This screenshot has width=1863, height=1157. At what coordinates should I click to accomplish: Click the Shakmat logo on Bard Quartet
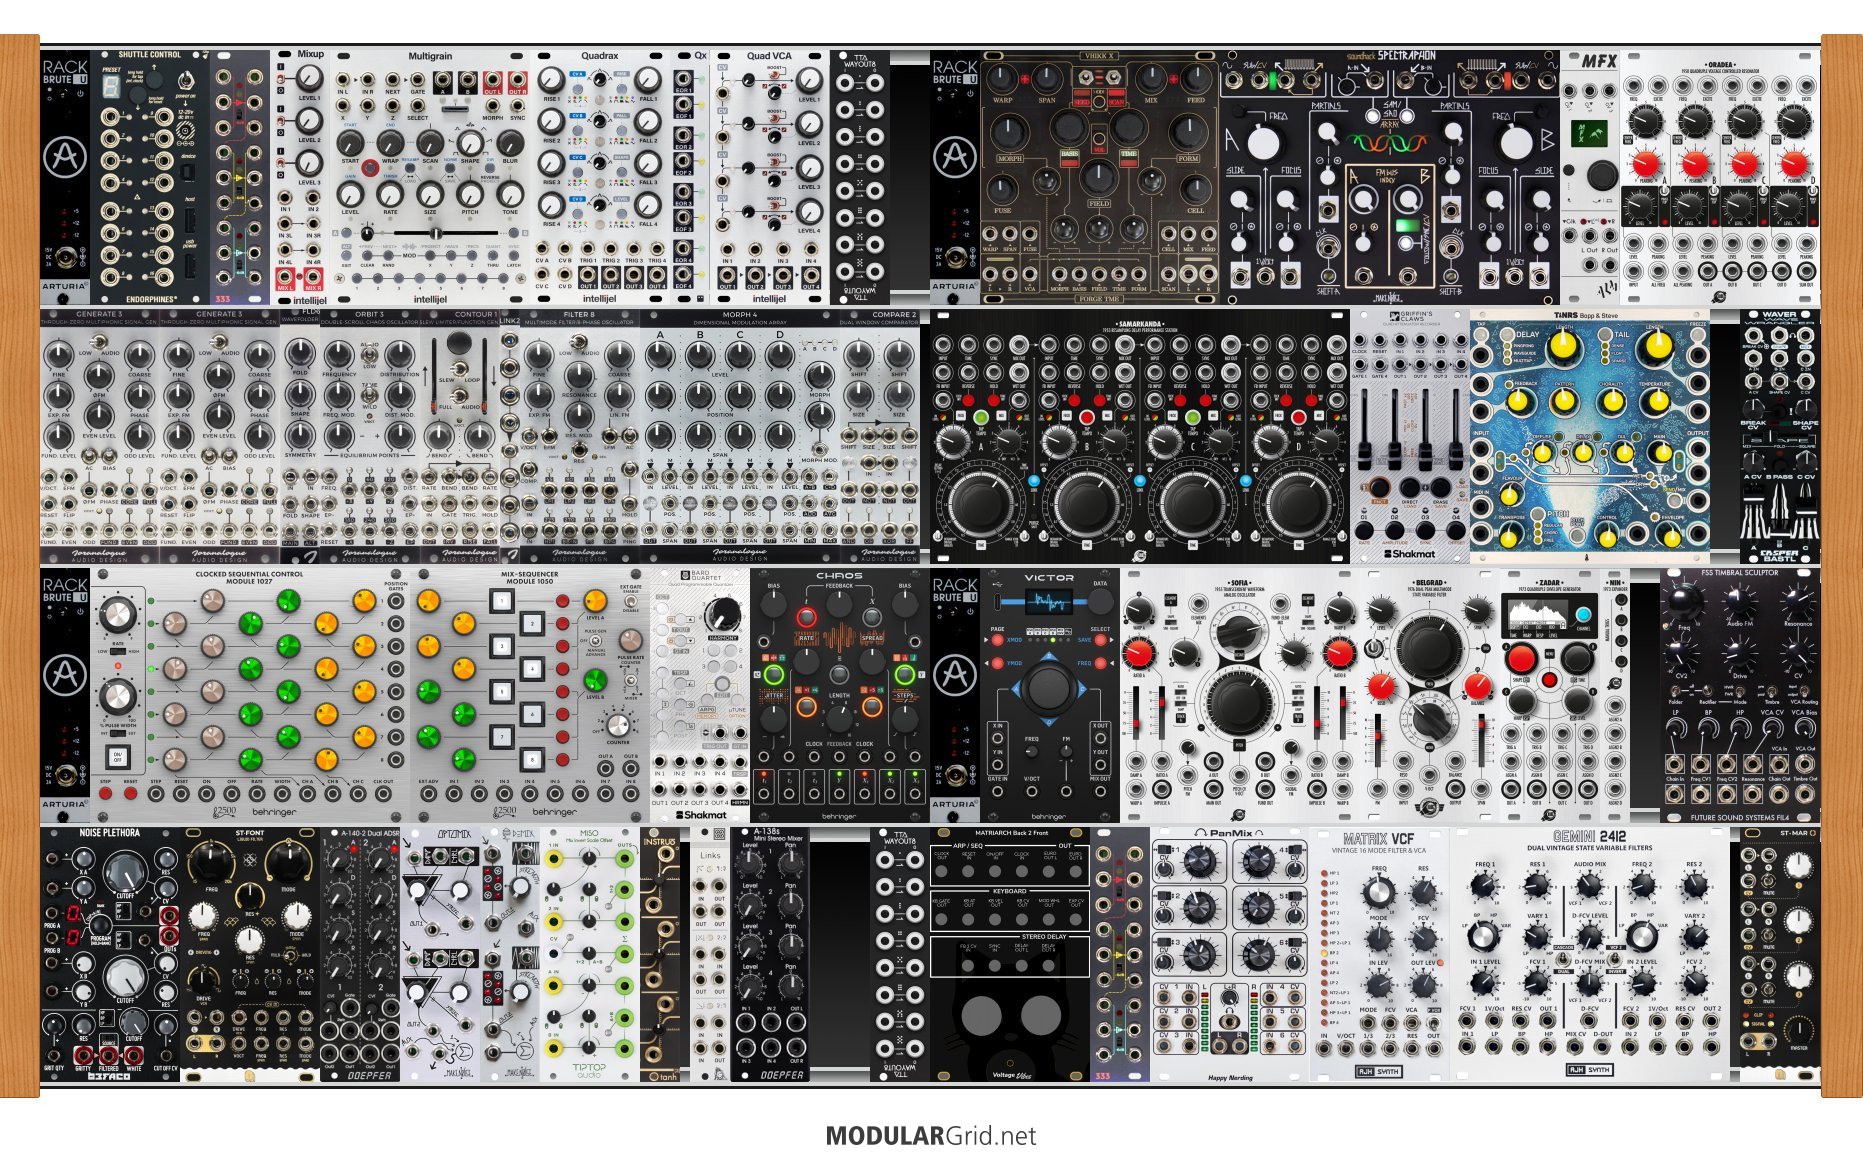tap(701, 814)
